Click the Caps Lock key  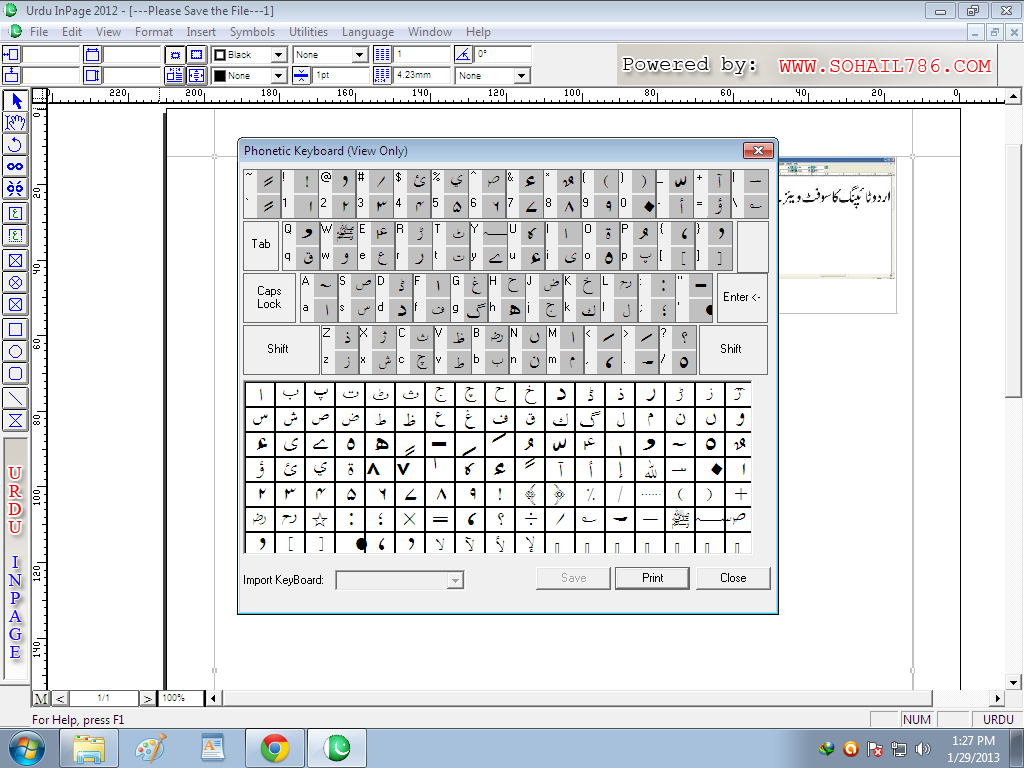[x=269, y=297]
